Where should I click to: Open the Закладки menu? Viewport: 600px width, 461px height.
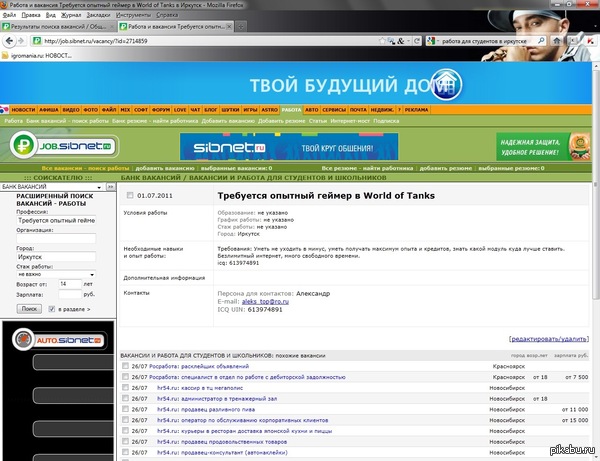98,15
